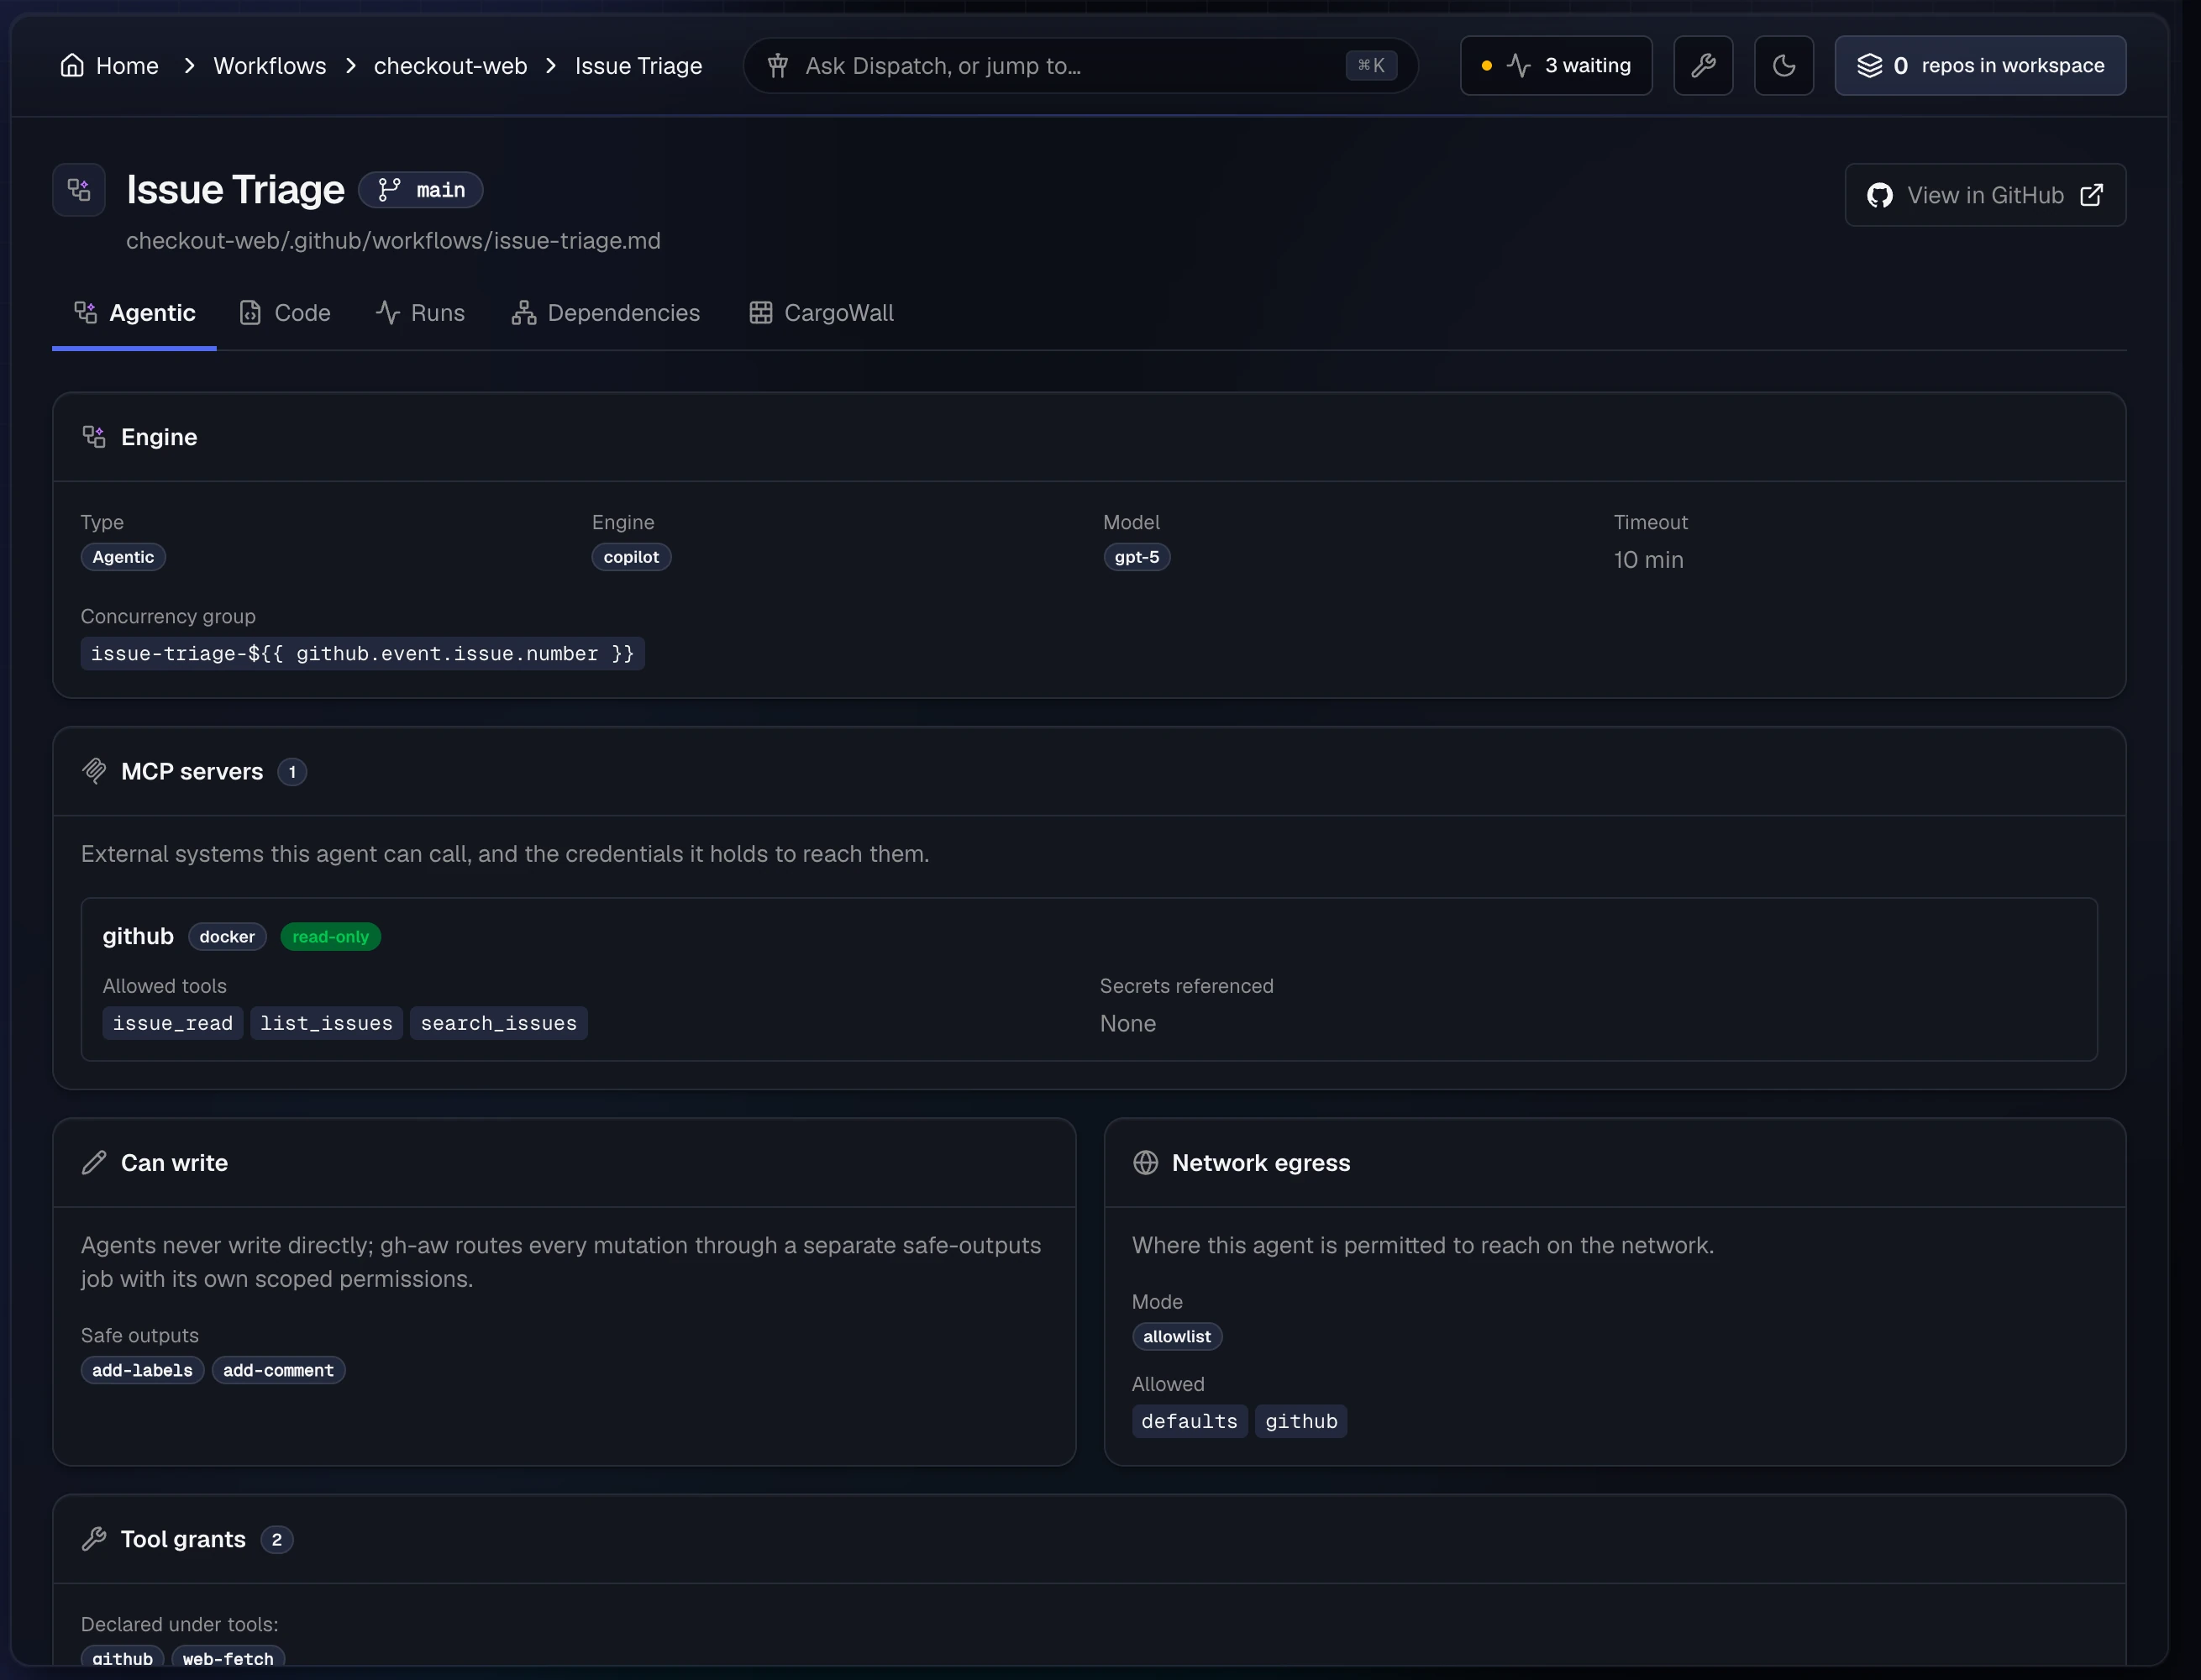Screen dimensions: 2201x1680
Task: Click the activity pulse icon beside 3 waiting
Action: 1518,66
